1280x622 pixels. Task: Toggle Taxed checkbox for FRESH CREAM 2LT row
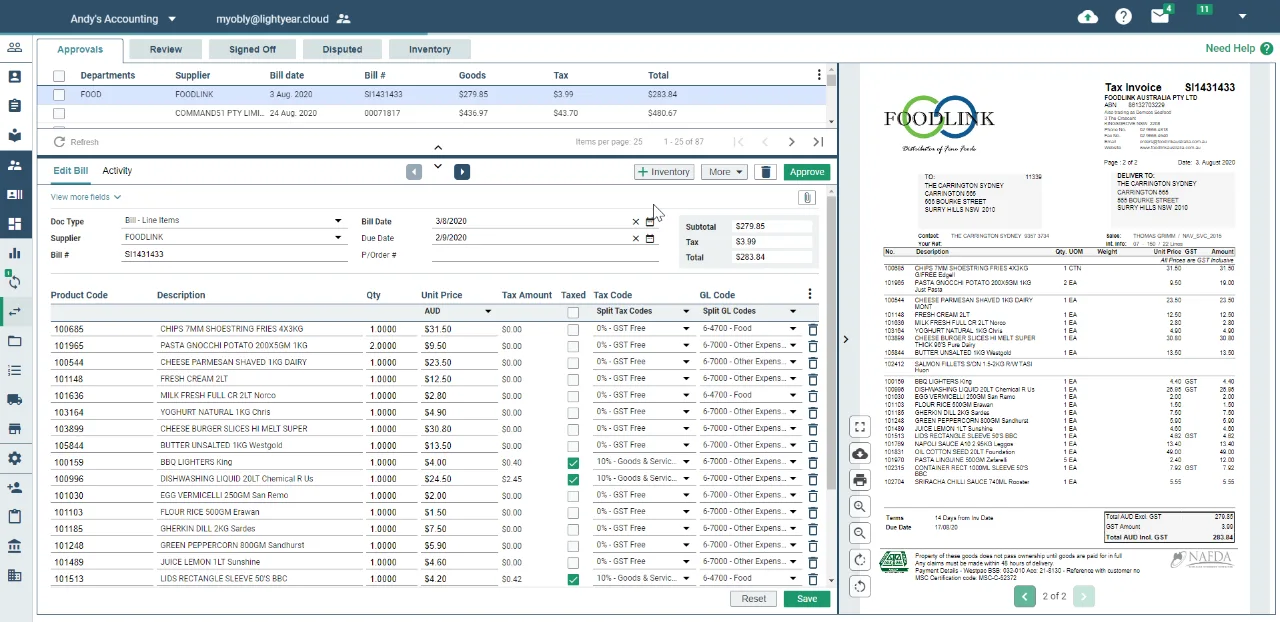click(573, 380)
